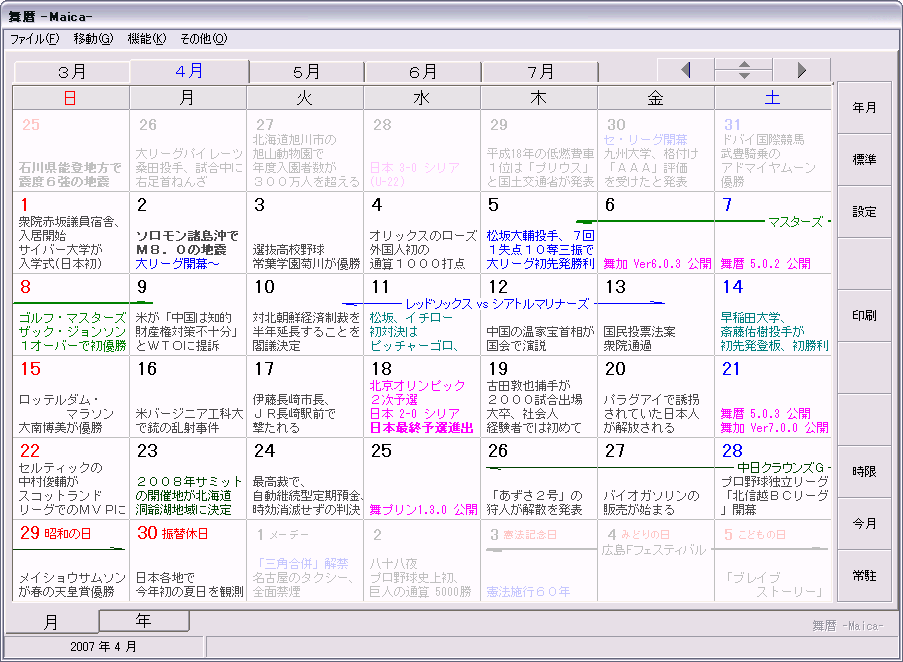This screenshot has height=662, width=903.
Task: Toggle the 常駐 resident button
Action: (864, 576)
